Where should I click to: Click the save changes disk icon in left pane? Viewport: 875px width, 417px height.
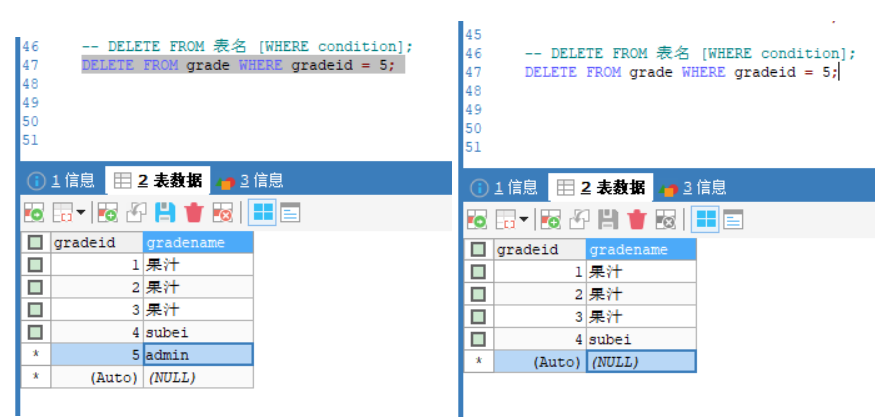click(165, 212)
